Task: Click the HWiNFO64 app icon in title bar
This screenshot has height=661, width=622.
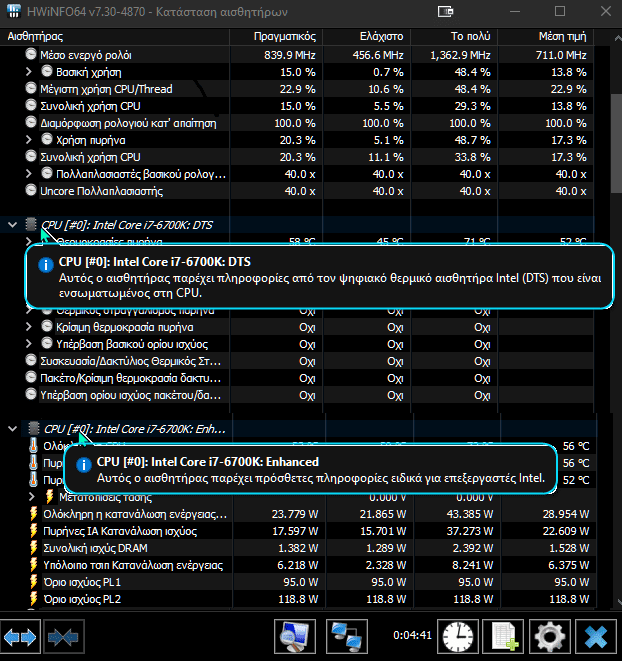Action: [x=14, y=11]
